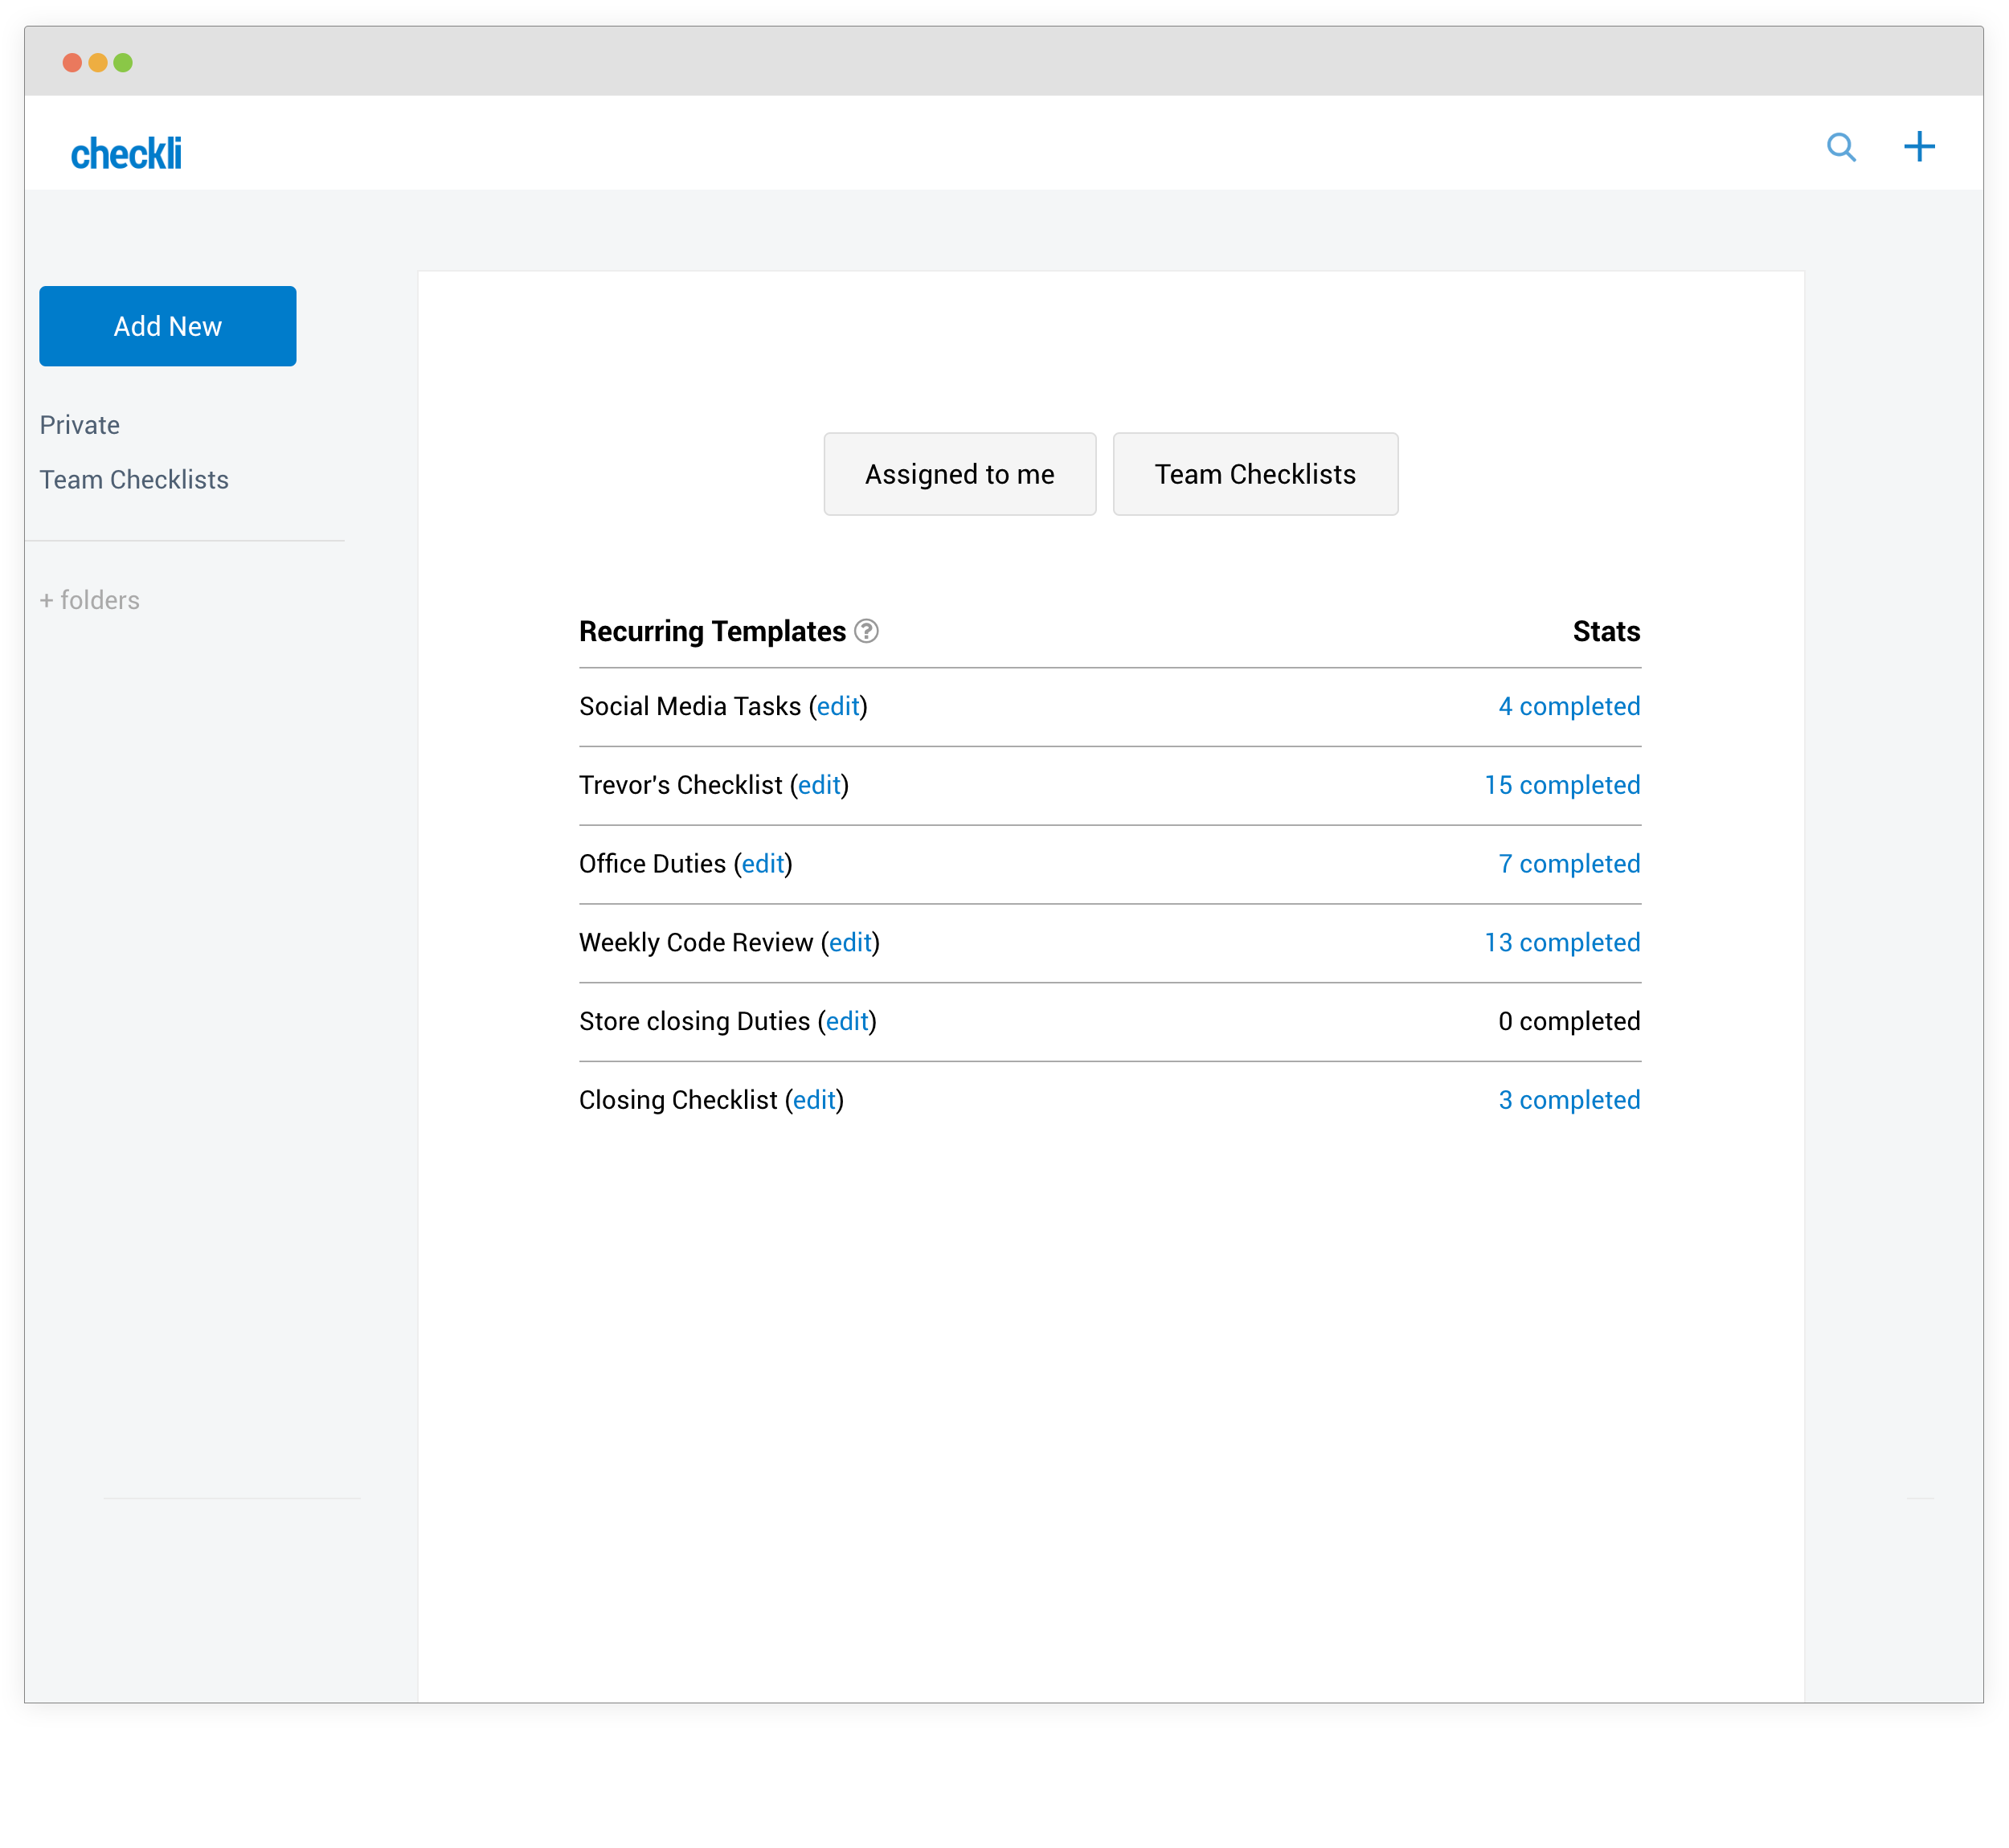The height and width of the screenshot is (1848, 2009).
Task: Switch to Assigned to me tab
Action: (x=959, y=474)
